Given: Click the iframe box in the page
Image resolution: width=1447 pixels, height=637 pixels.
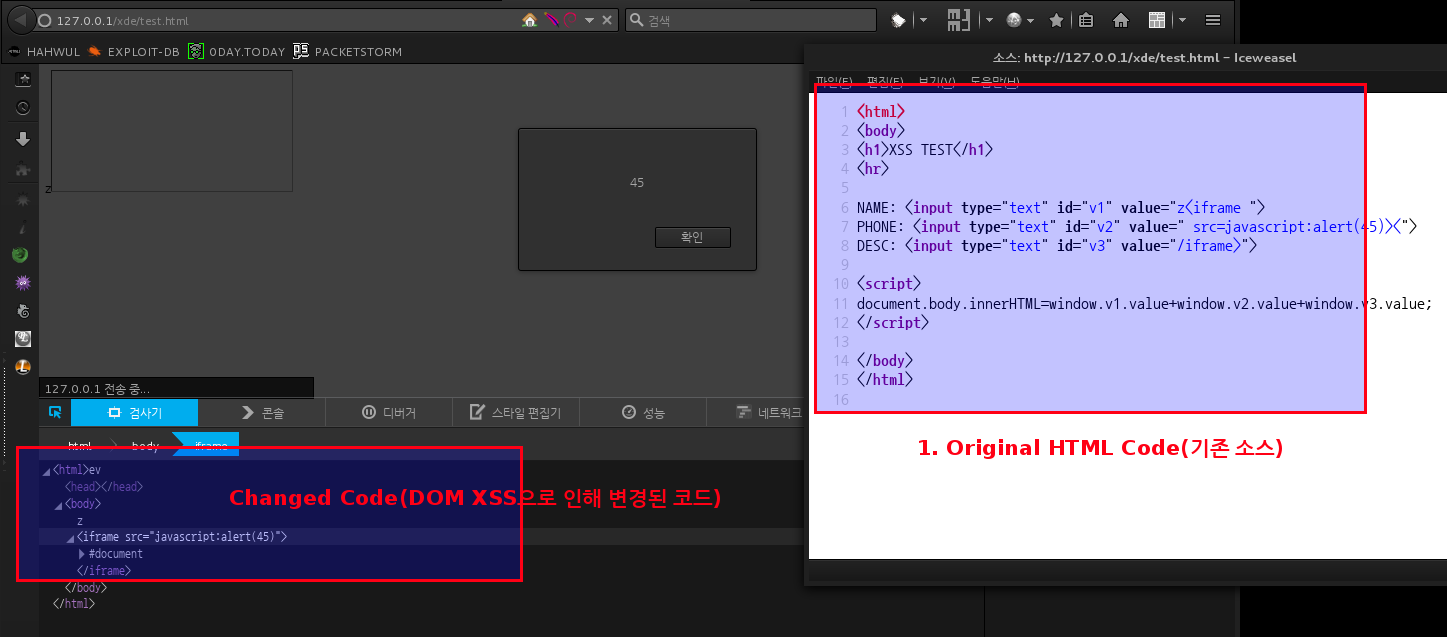Looking at the screenshot, I should point(172,131).
